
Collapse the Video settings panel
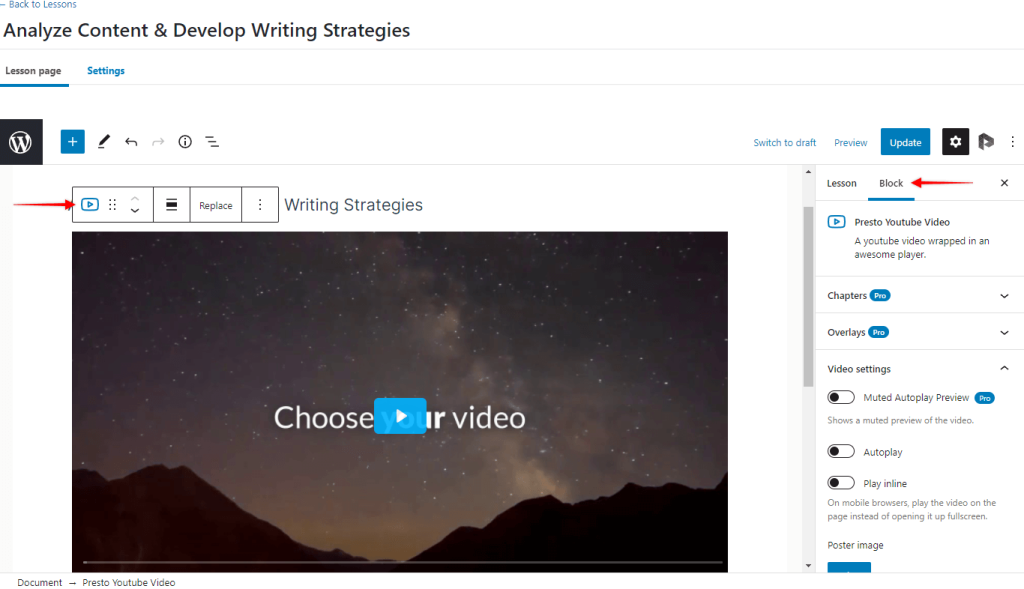(918, 369)
